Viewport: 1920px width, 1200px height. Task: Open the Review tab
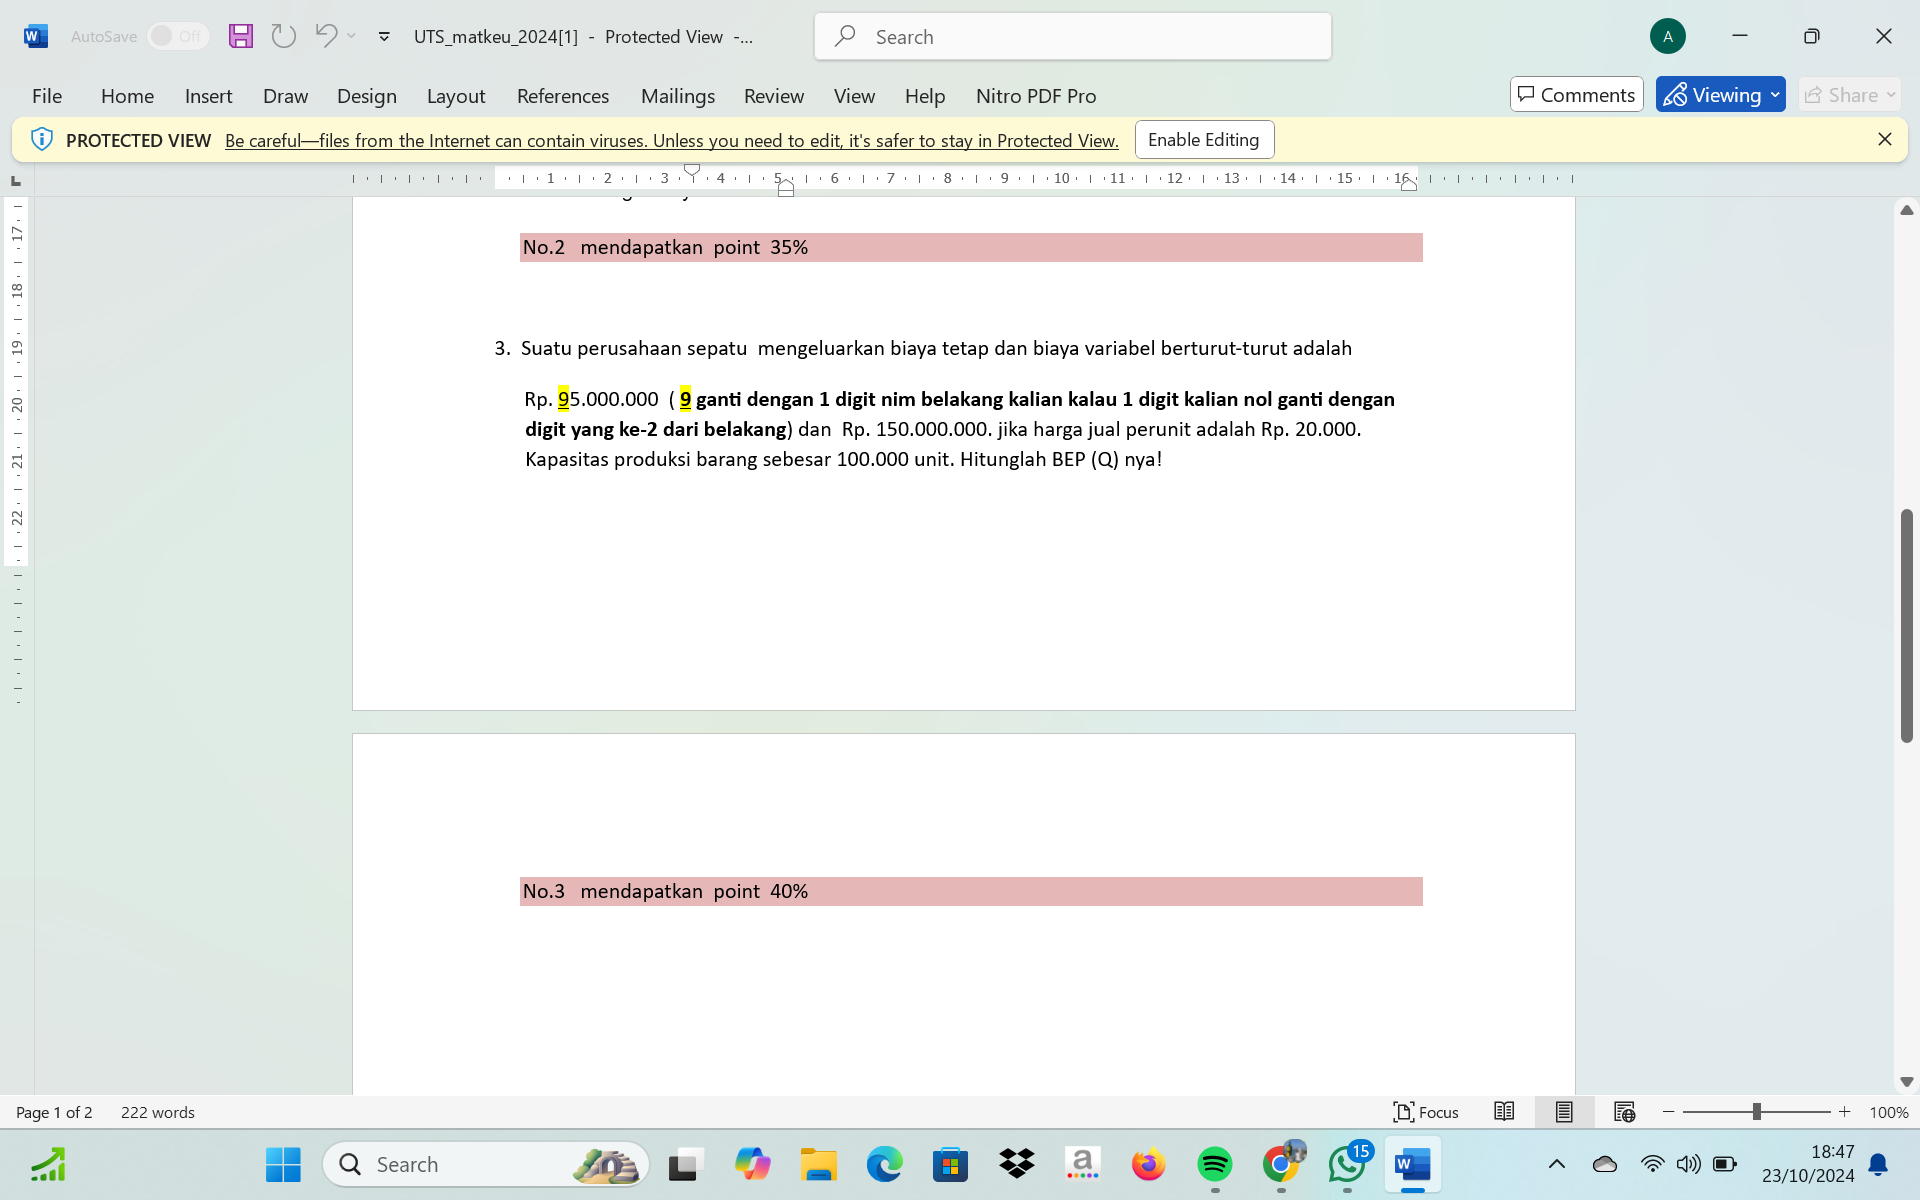[x=774, y=95]
